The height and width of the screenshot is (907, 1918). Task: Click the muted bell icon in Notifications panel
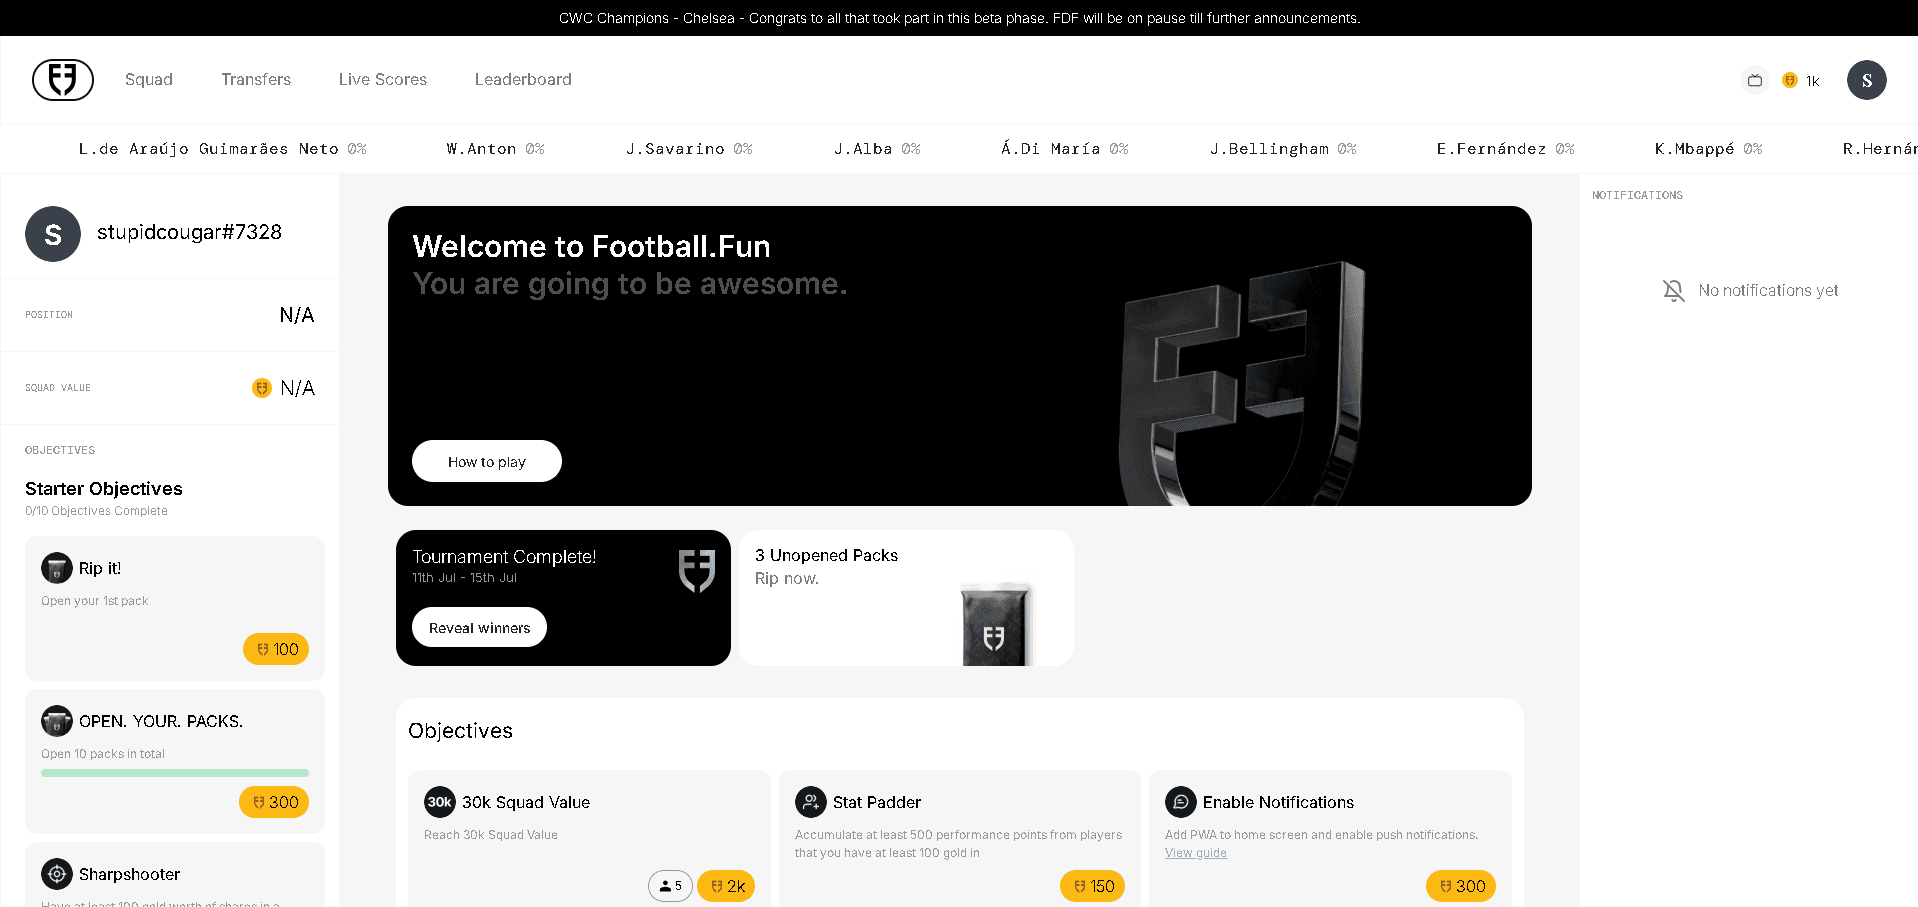(x=1673, y=290)
